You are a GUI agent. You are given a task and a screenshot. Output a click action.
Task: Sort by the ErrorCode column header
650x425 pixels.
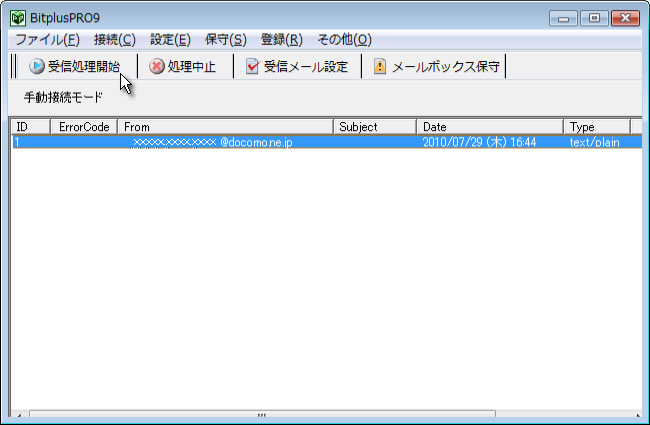84,127
